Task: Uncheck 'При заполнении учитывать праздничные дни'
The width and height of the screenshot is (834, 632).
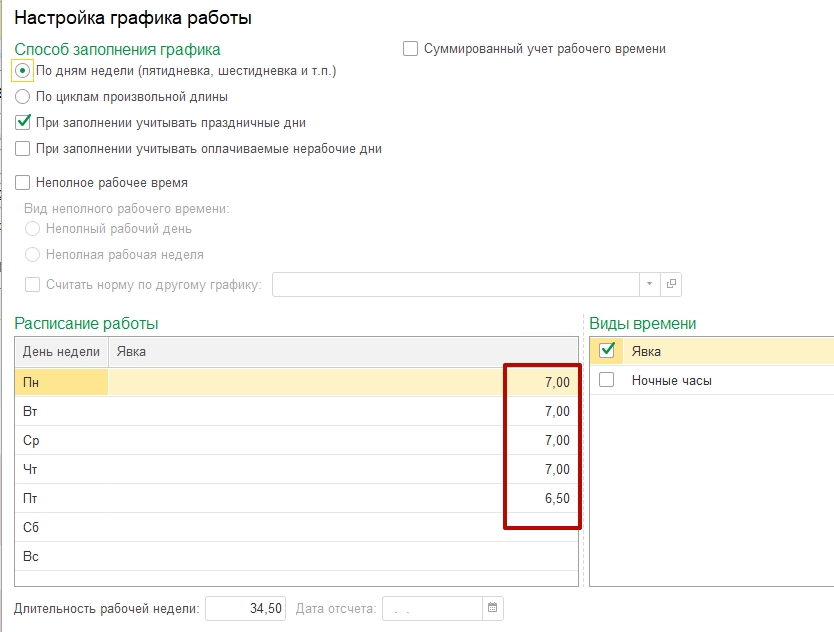Action: [23, 123]
